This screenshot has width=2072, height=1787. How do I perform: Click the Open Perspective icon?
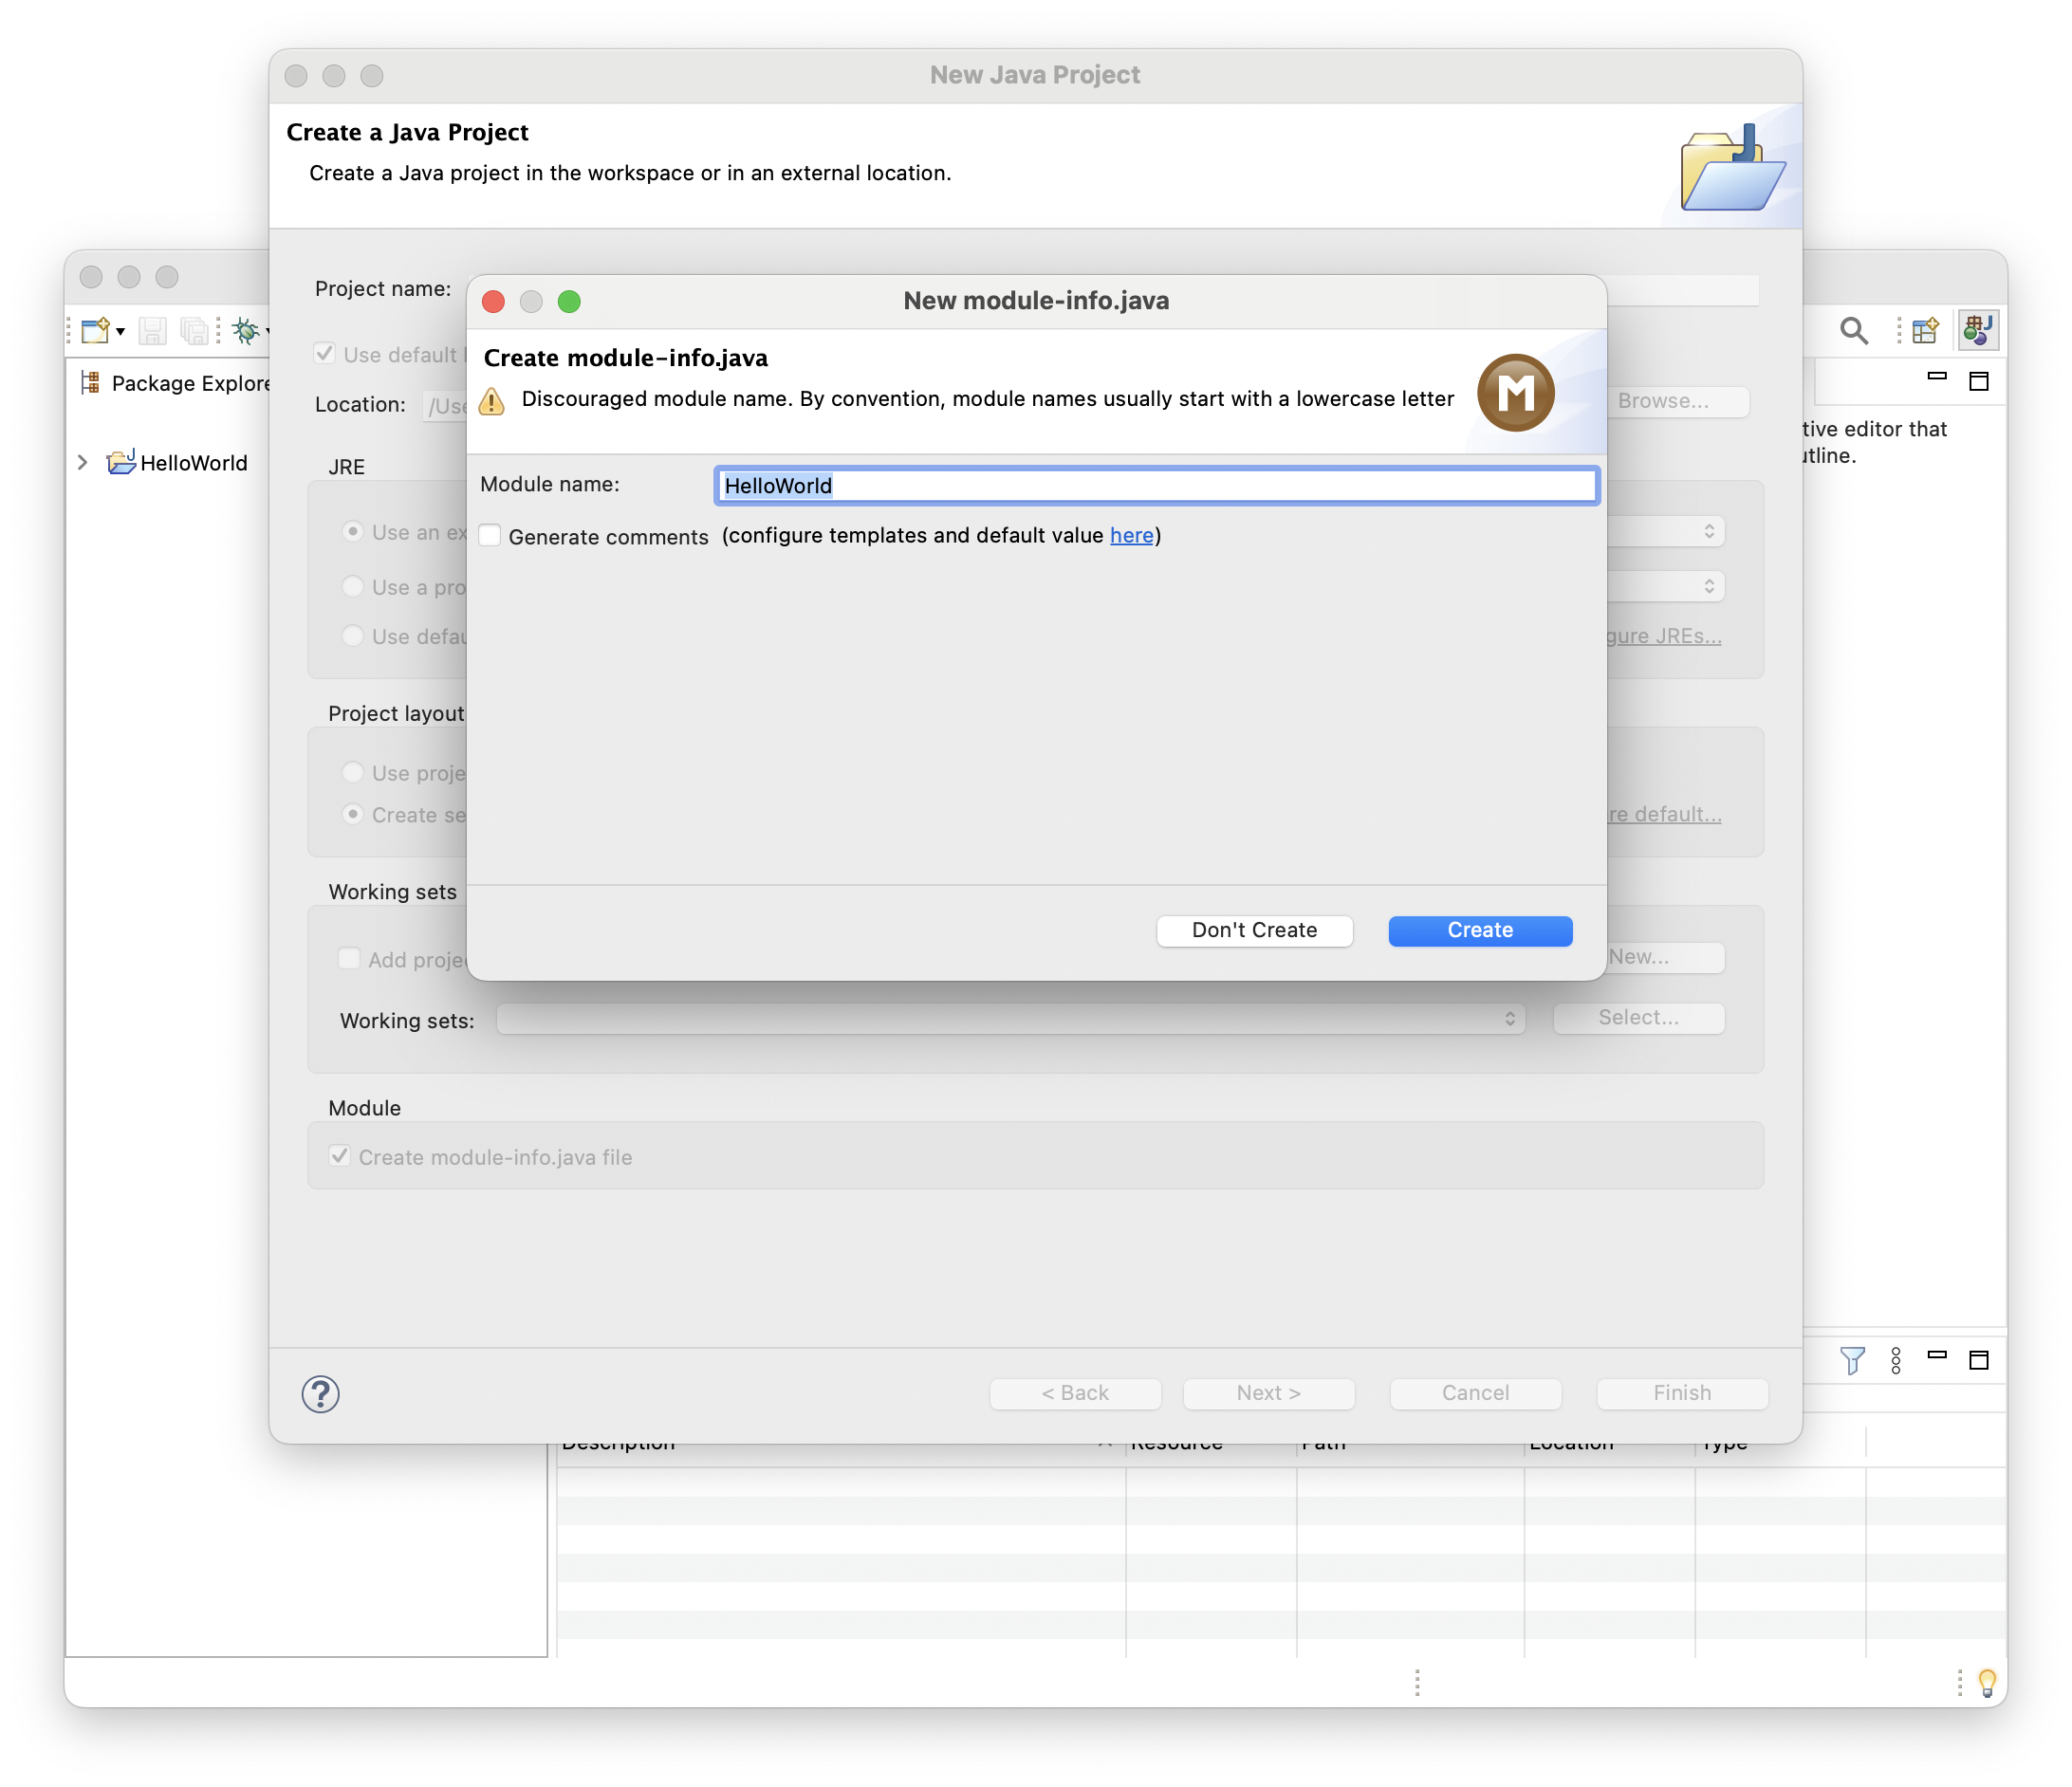1924,330
